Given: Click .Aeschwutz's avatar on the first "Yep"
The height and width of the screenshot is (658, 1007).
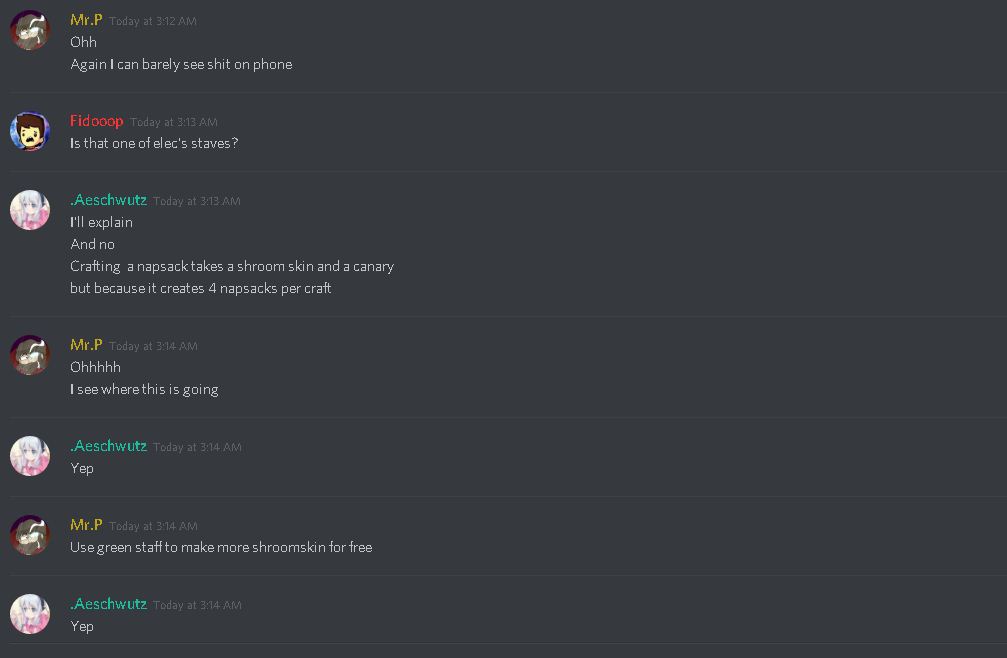Looking at the screenshot, I should pyautogui.click(x=30, y=456).
